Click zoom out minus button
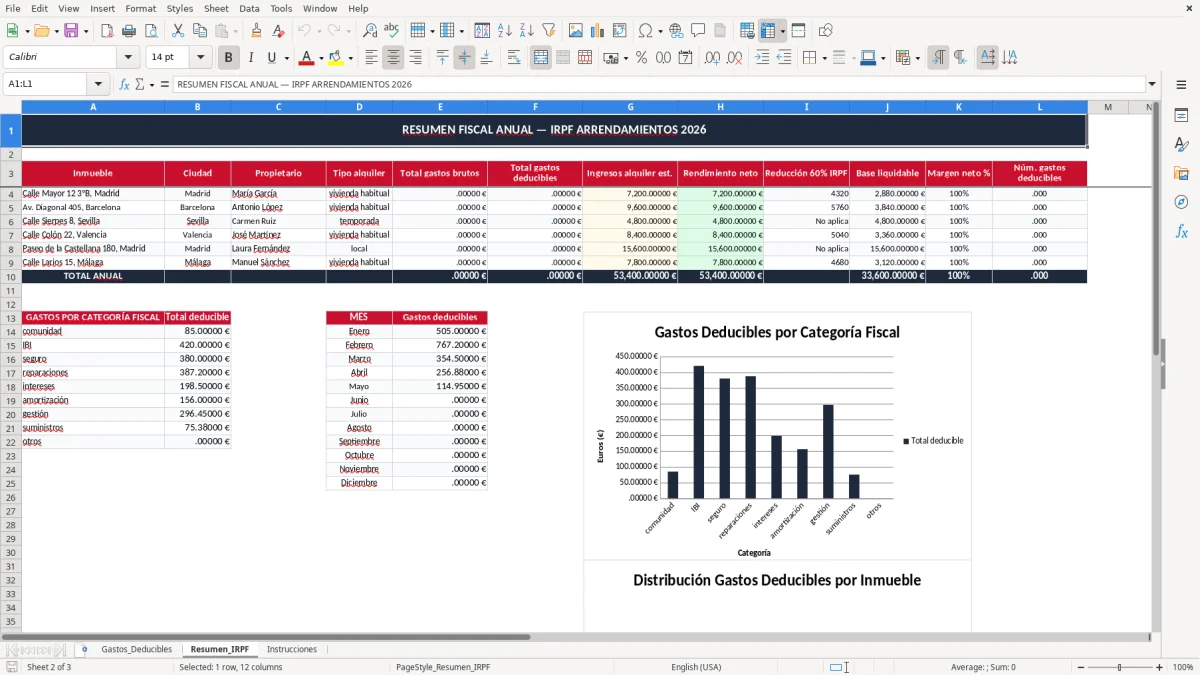Viewport: 1200px width, 675px height. pyautogui.click(x=1080, y=667)
